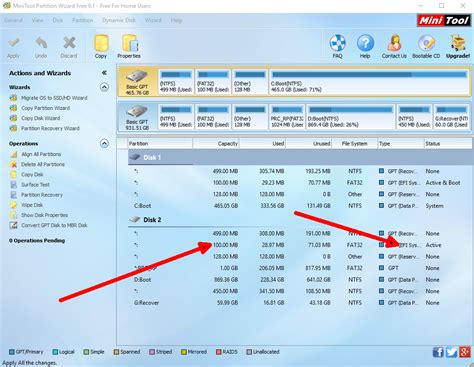
Task: Select C:Boot partition block in disk map
Action: (x=369, y=82)
